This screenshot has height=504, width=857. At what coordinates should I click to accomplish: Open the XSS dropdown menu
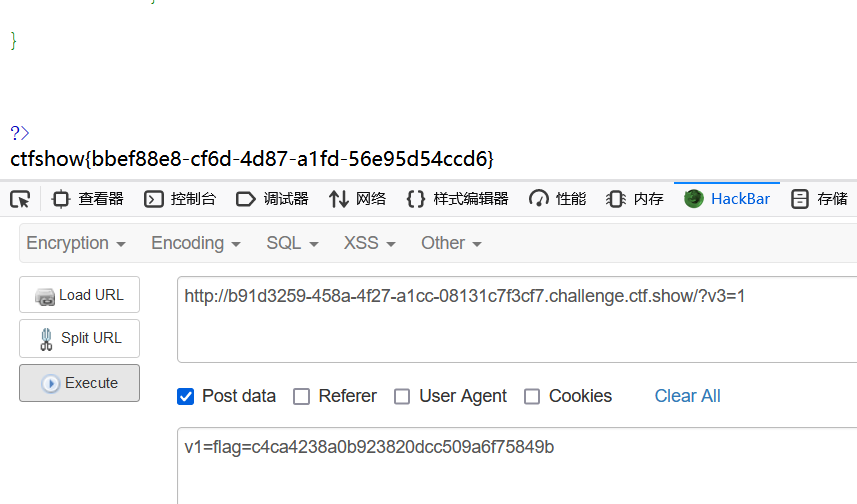367,243
